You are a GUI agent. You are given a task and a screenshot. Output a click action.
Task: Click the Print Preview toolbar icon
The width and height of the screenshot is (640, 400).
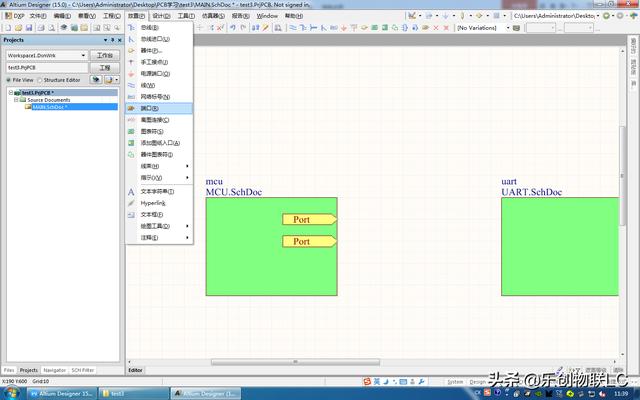51,28
